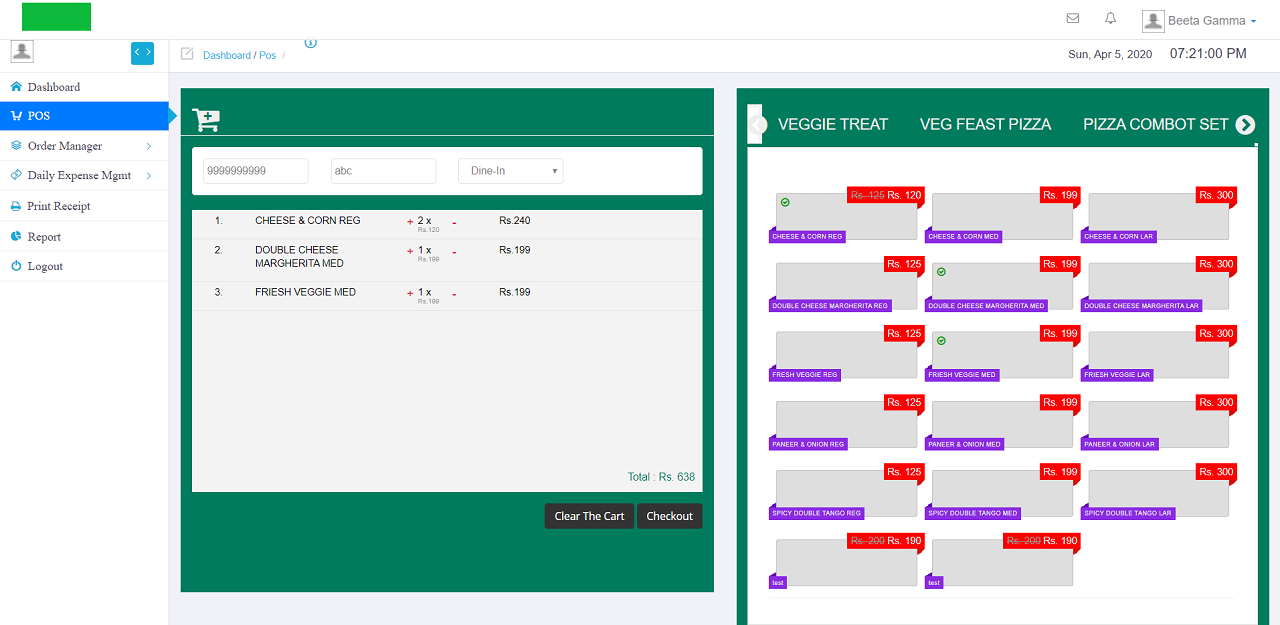This screenshot has width=1280, height=625.
Task: Click the info icon beside the breadcrumb
Action: coord(310,43)
